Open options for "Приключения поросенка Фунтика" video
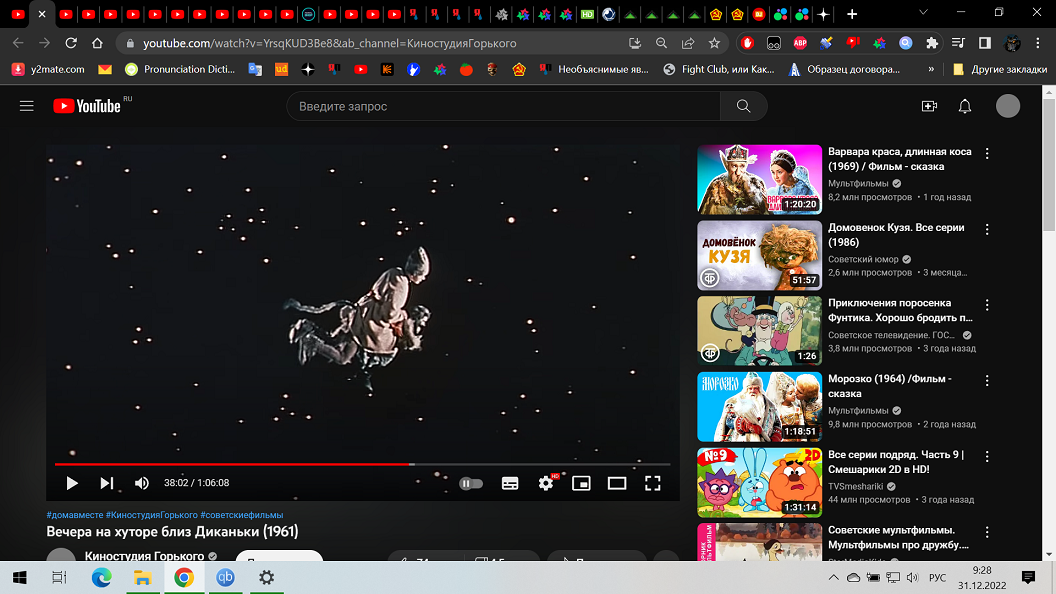This screenshot has width=1056, height=594. click(x=987, y=305)
